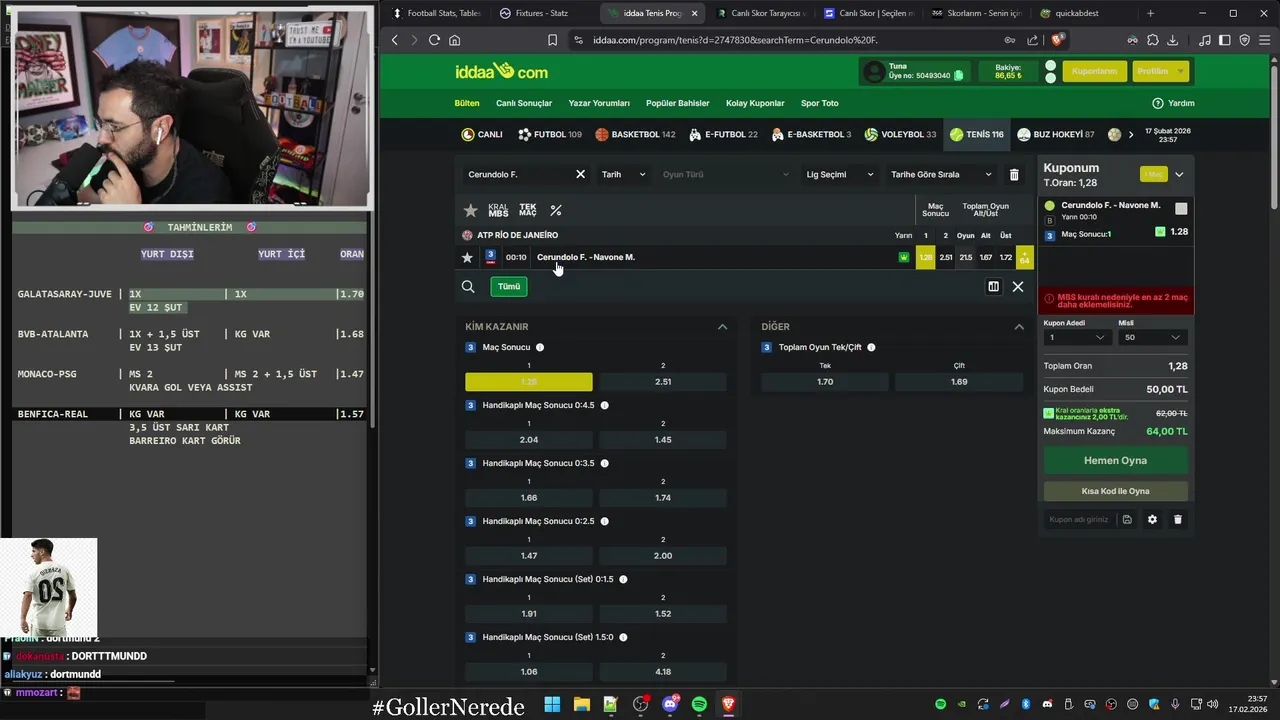Select the Voleybol sport tab
This screenshot has height=720, width=1280.
[900, 134]
